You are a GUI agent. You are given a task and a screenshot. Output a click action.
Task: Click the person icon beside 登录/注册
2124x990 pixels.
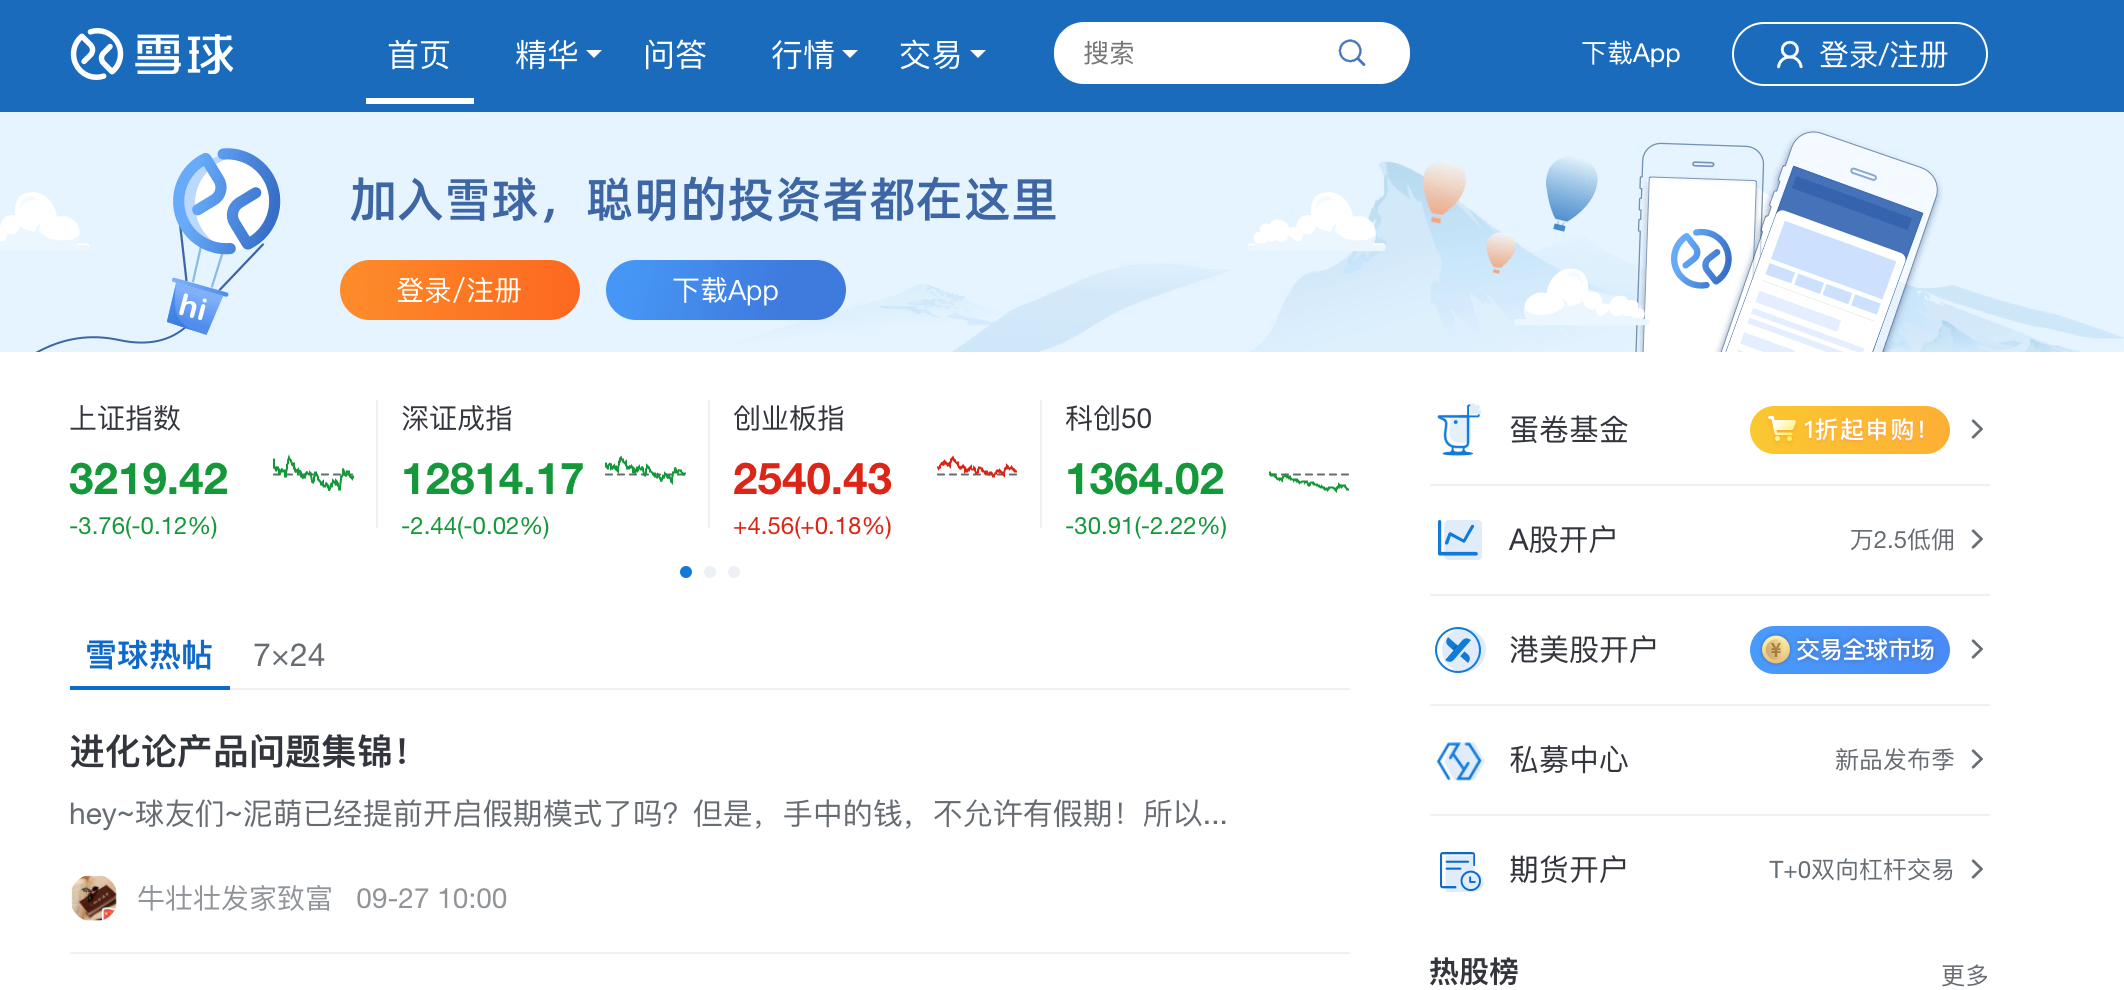tap(1789, 54)
